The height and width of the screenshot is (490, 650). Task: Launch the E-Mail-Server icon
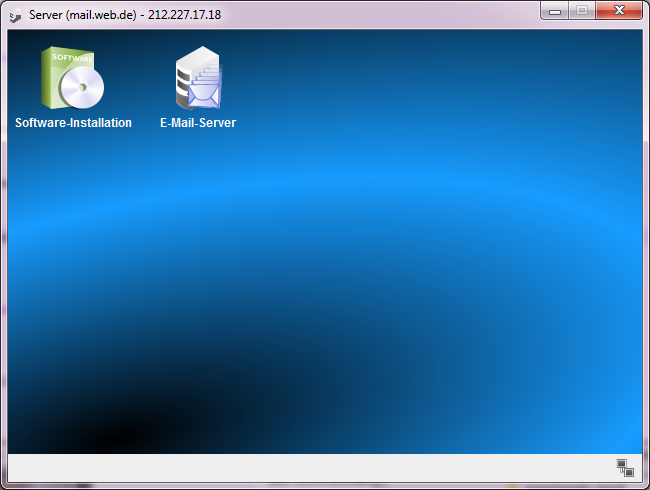tap(199, 78)
